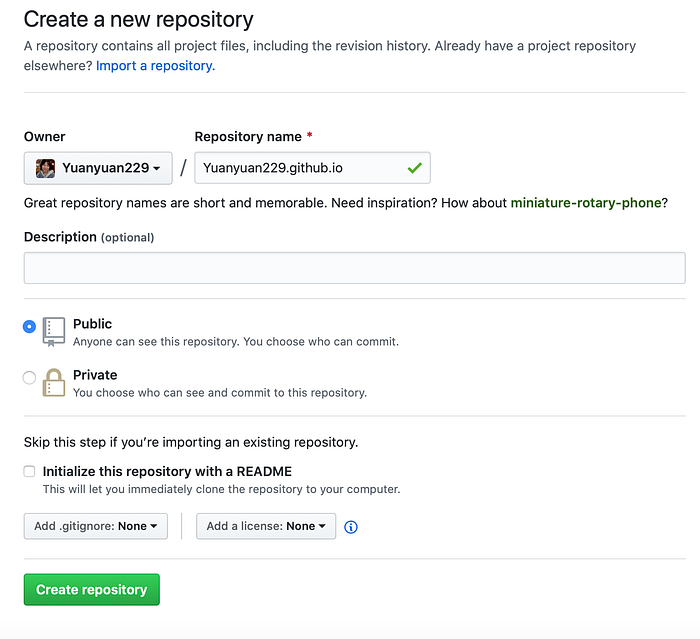
Task: Click the Public repository book icon
Action: [x=54, y=332]
